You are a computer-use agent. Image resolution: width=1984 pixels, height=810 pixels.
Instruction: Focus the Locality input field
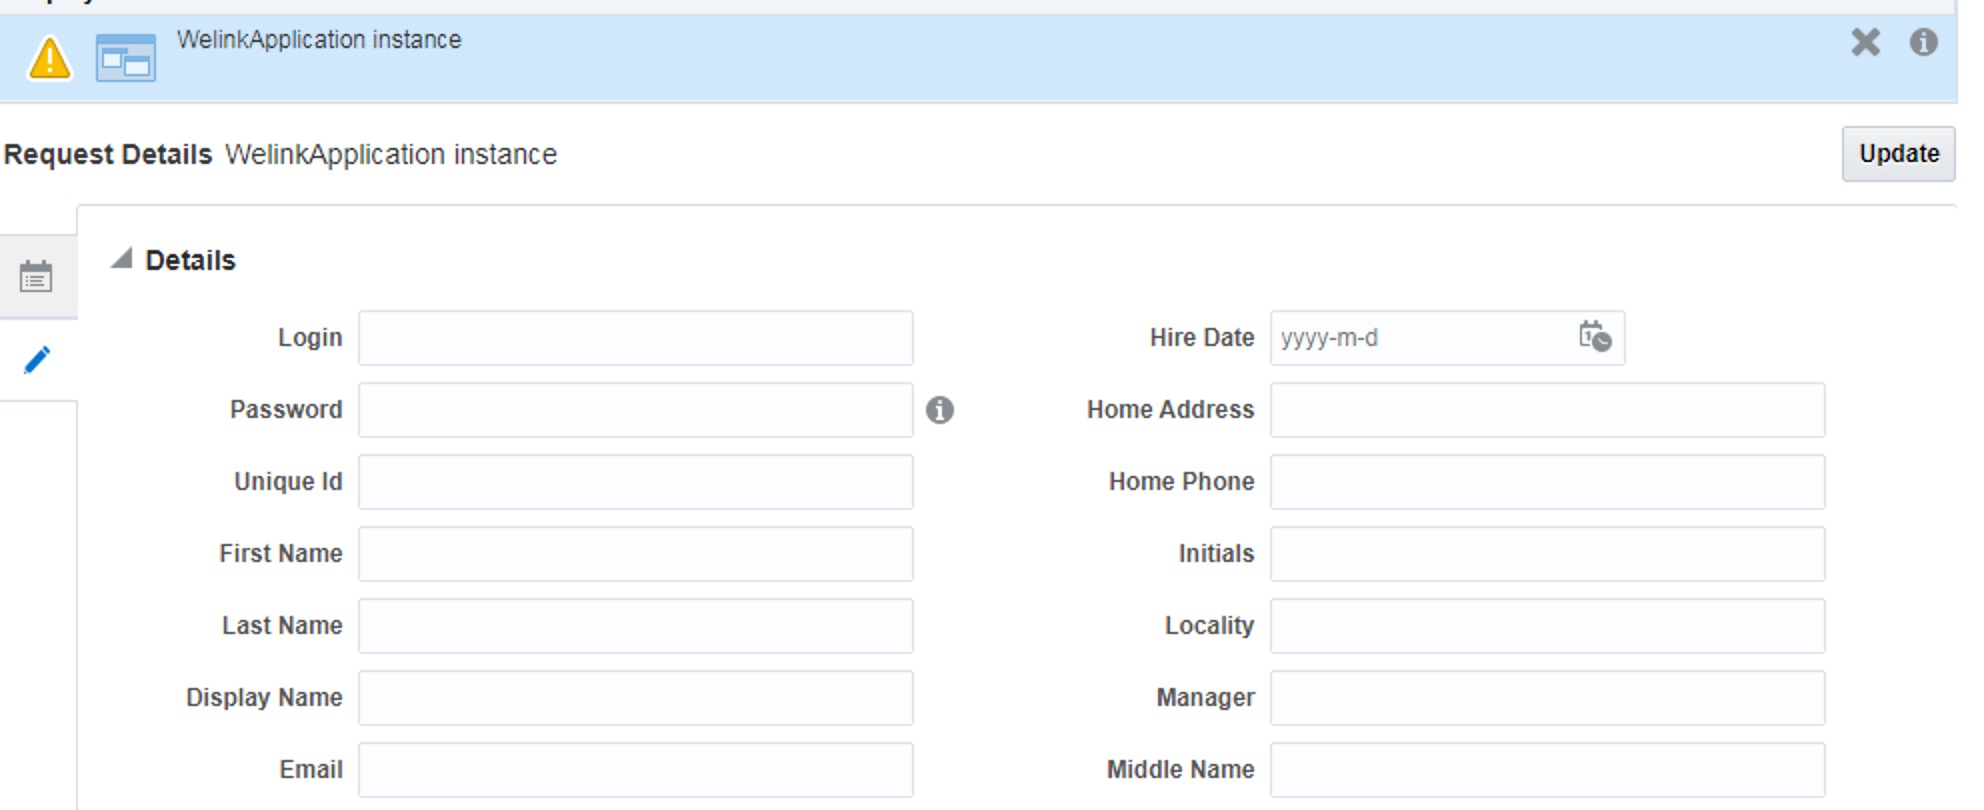1548,626
